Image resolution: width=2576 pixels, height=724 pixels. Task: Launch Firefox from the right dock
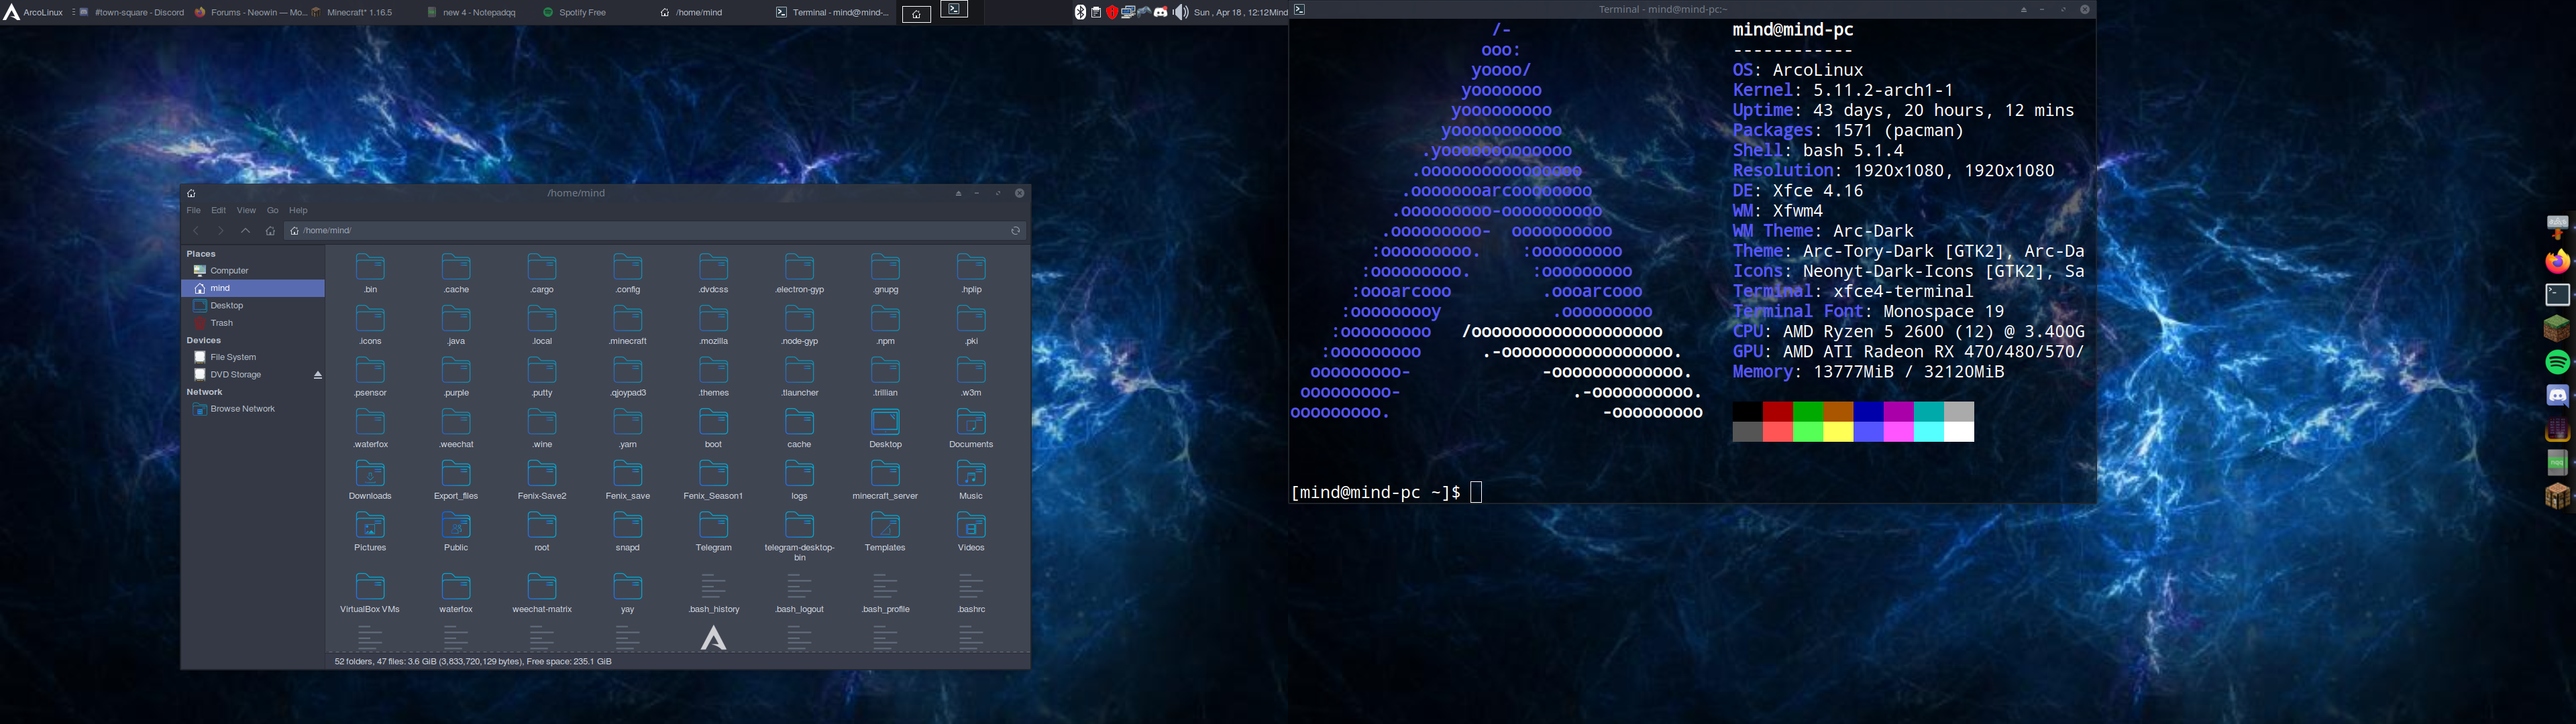point(2557,262)
